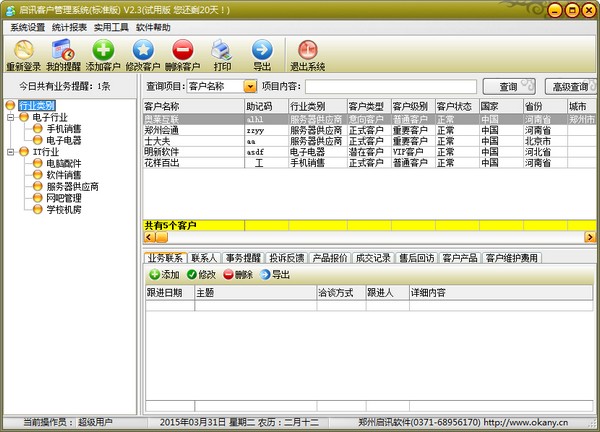Select 电脑配件 tree node
Screen dimensions: 600x432
point(64,164)
